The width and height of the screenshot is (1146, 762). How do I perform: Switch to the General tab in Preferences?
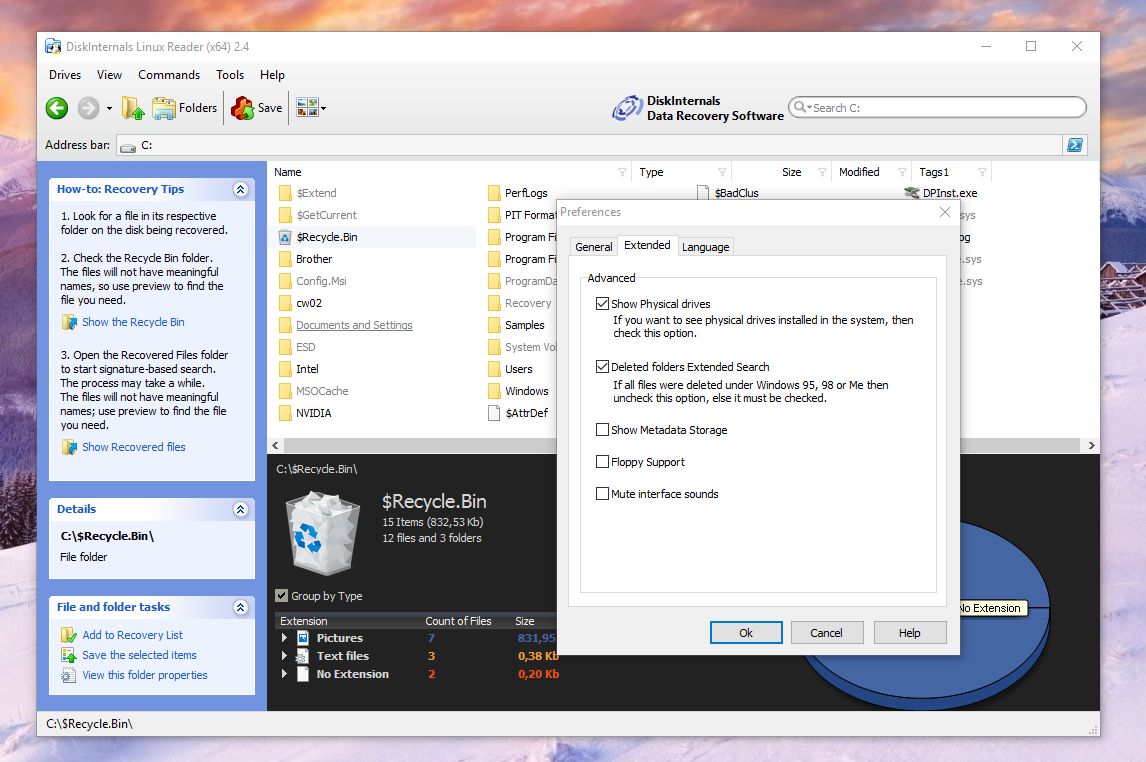(593, 247)
